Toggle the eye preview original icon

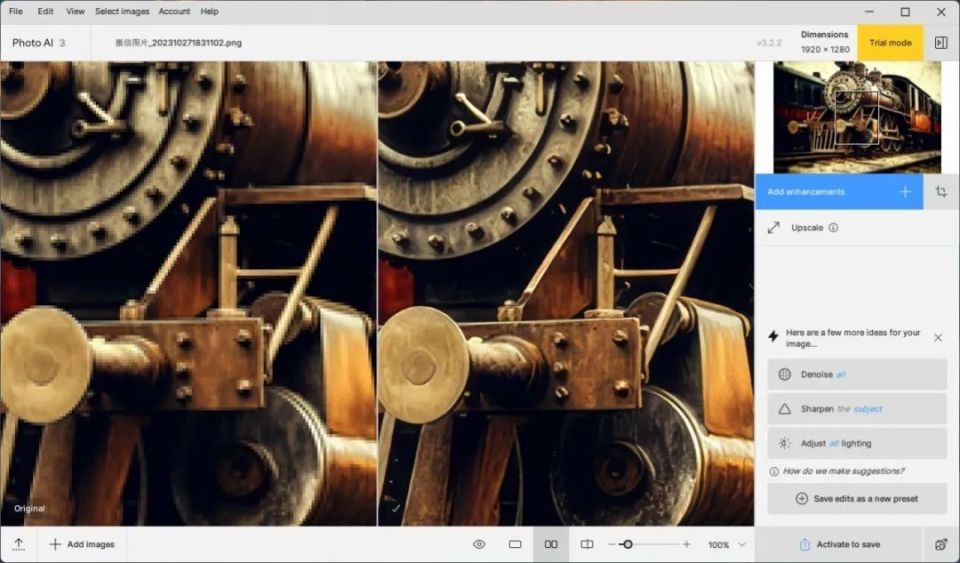click(x=479, y=544)
